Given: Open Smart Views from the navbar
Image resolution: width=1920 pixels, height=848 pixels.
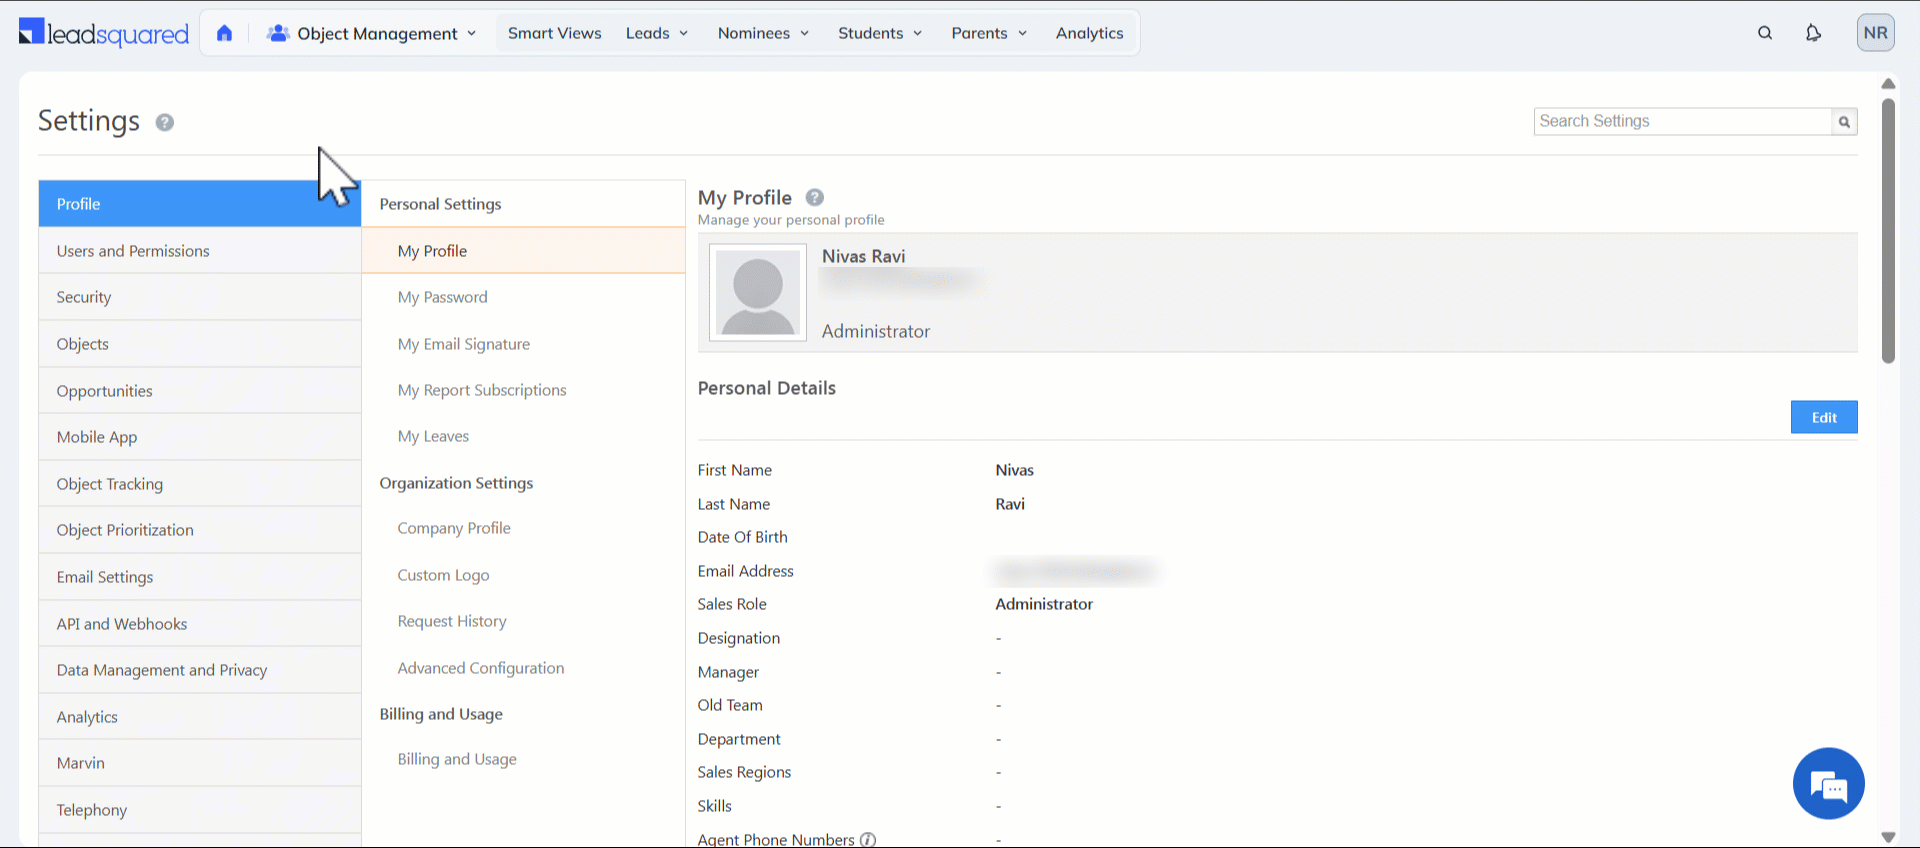Looking at the screenshot, I should (554, 33).
